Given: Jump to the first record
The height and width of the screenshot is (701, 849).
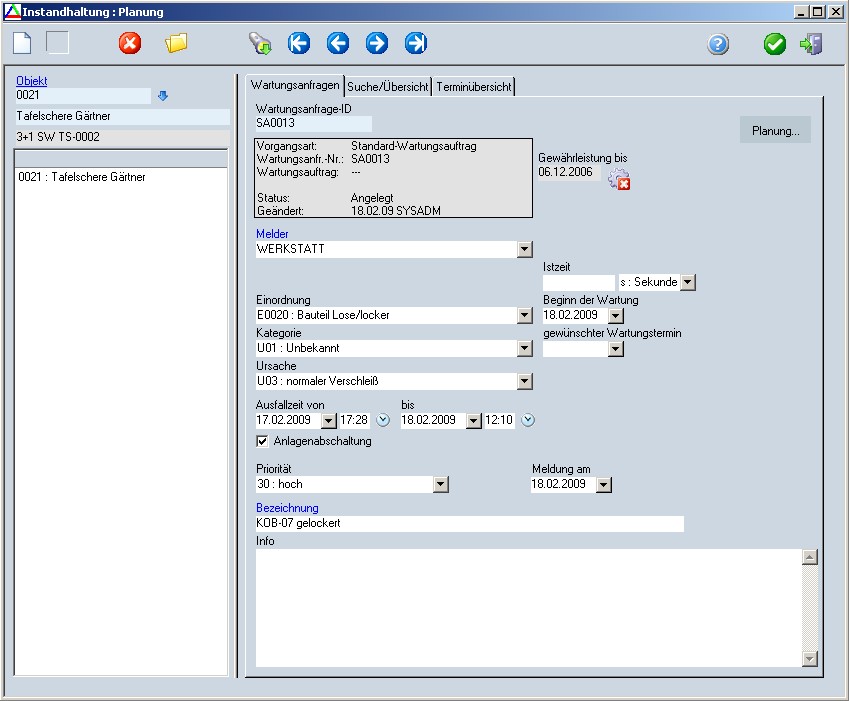Looking at the screenshot, I should click(299, 43).
